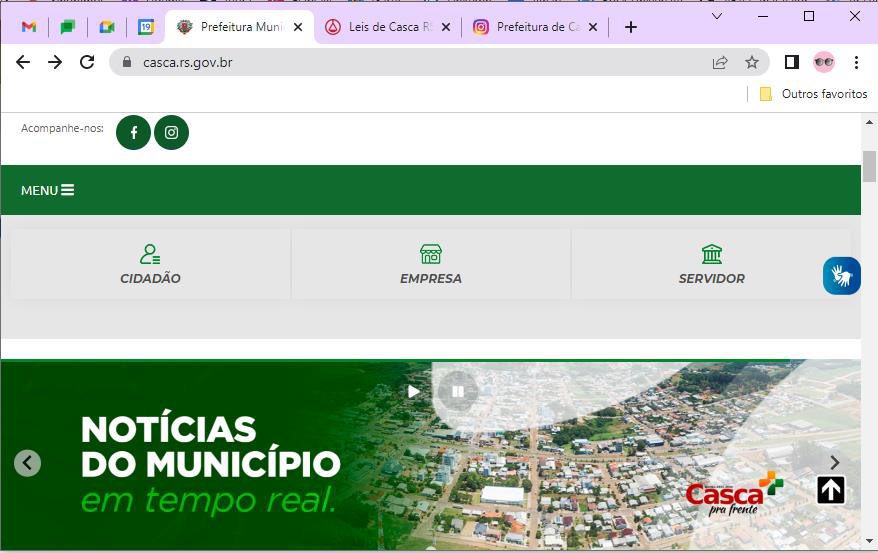Close the Instagram Prefeitura de Casca tab
Screen dimensions: 878x553
593,27
